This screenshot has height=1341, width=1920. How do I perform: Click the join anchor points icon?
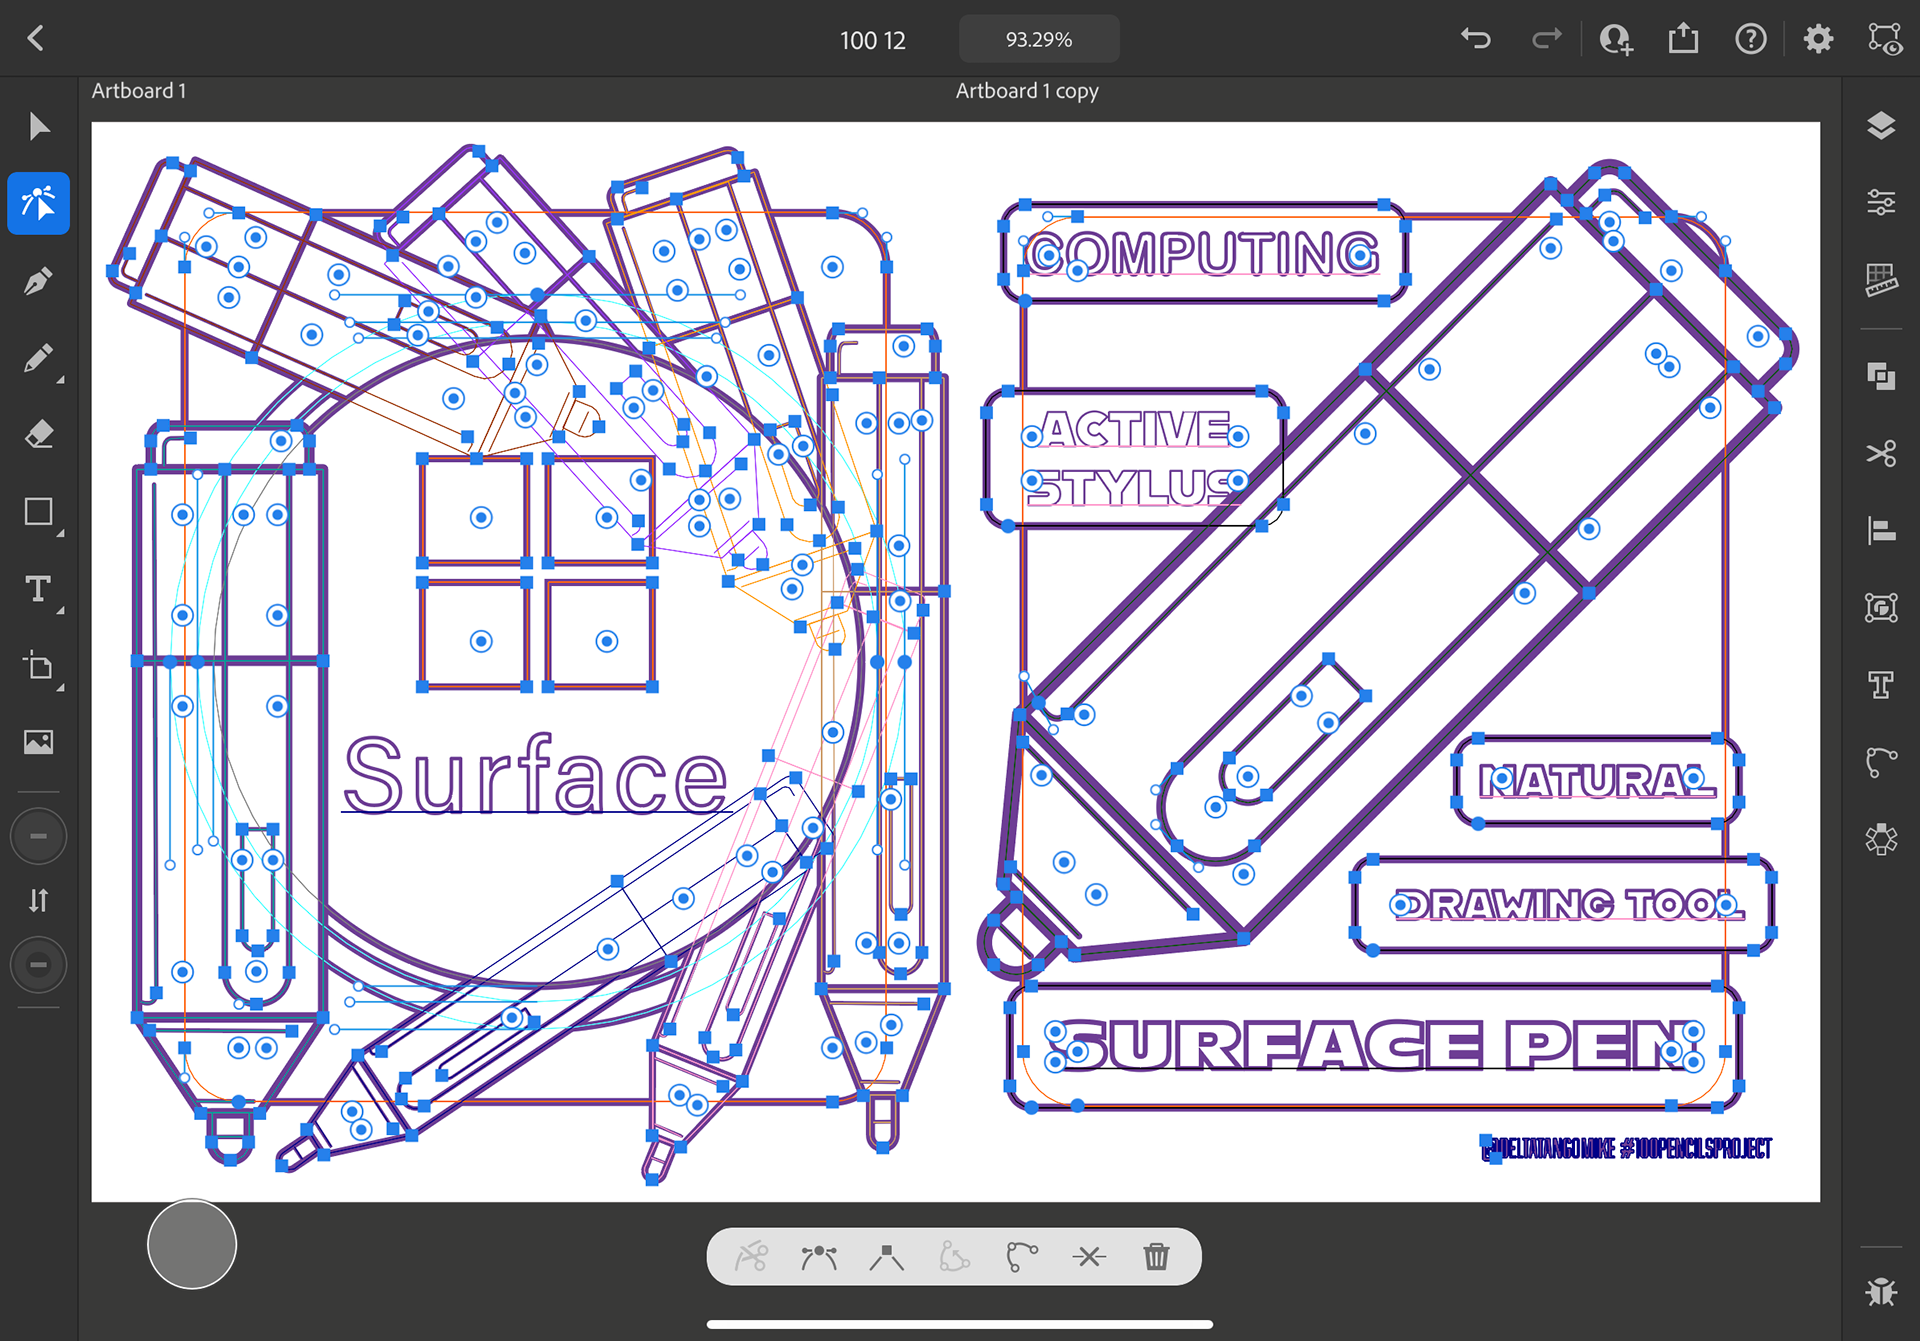pos(1089,1256)
